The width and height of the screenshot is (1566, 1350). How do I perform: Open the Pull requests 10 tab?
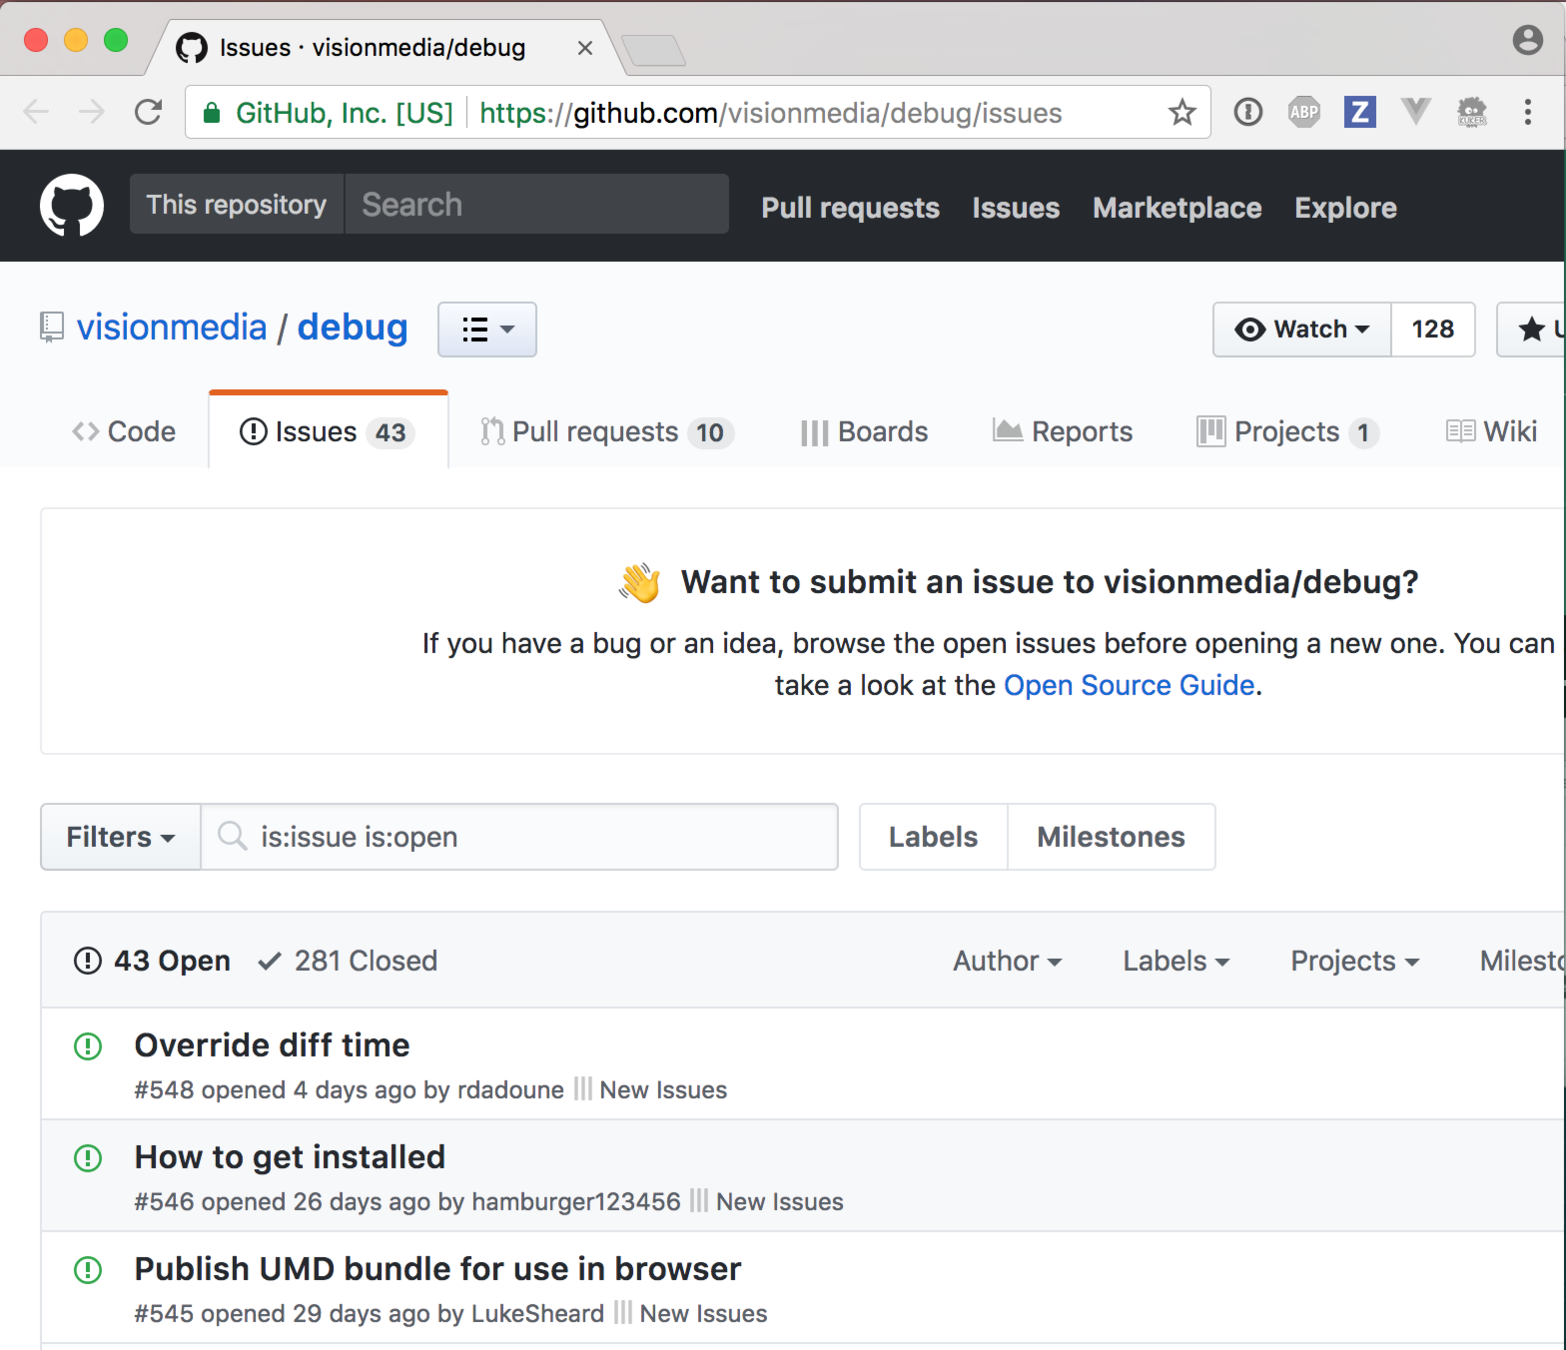click(607, 431)
